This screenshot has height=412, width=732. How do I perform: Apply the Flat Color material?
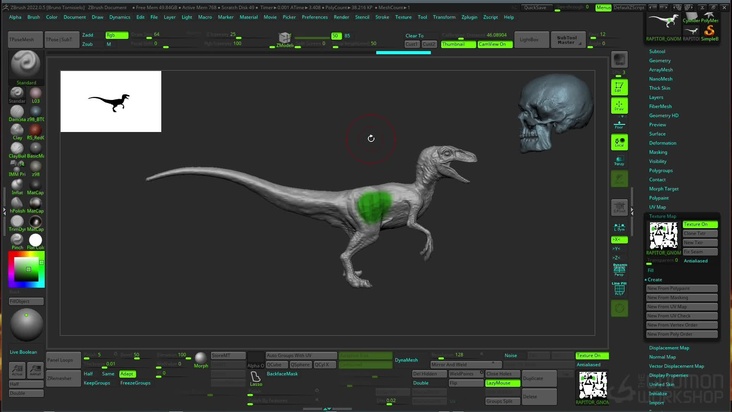[35, 240]
